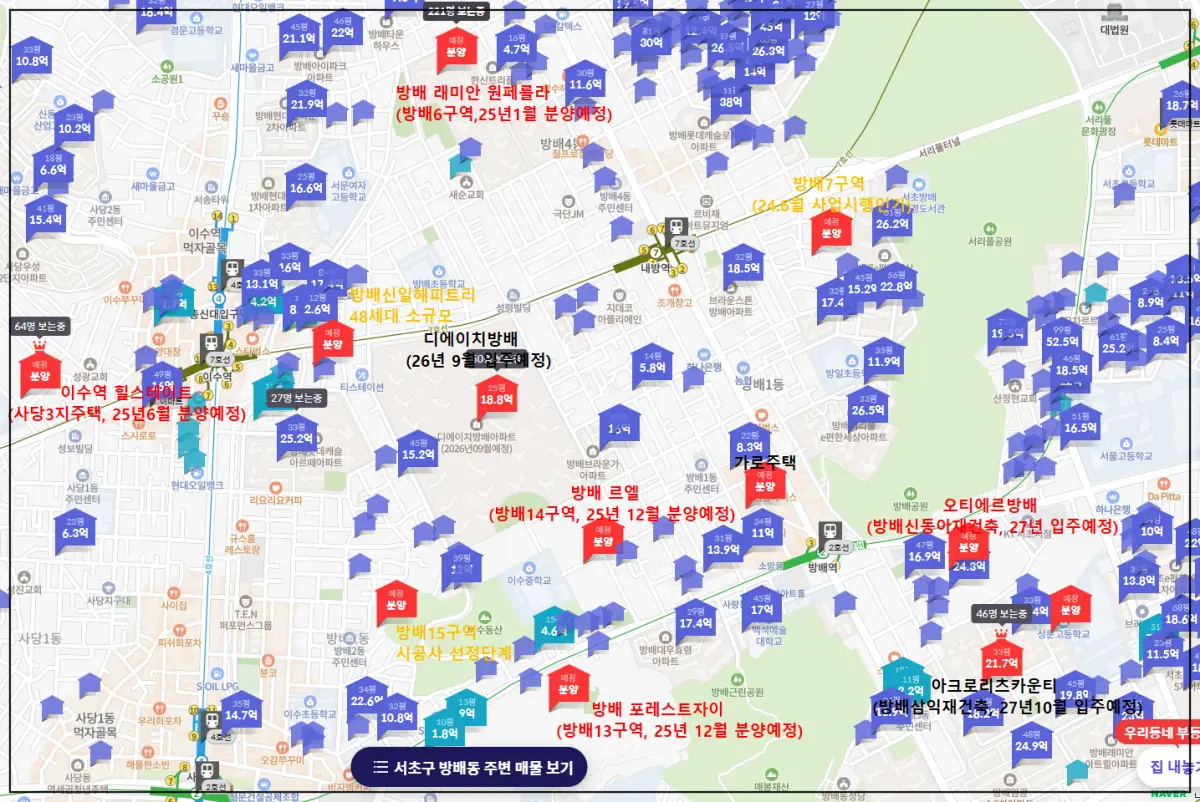
Task: Click the 우리동네 부동산 red badge
Action: point(1160,731)
